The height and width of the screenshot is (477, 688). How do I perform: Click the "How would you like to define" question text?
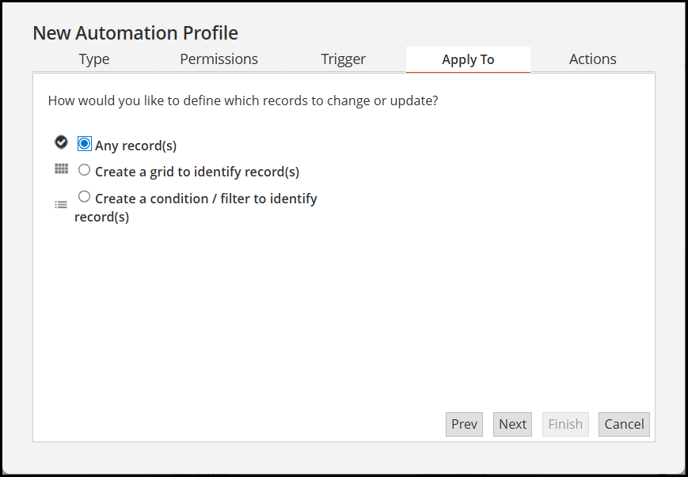(x=243, y=100)
